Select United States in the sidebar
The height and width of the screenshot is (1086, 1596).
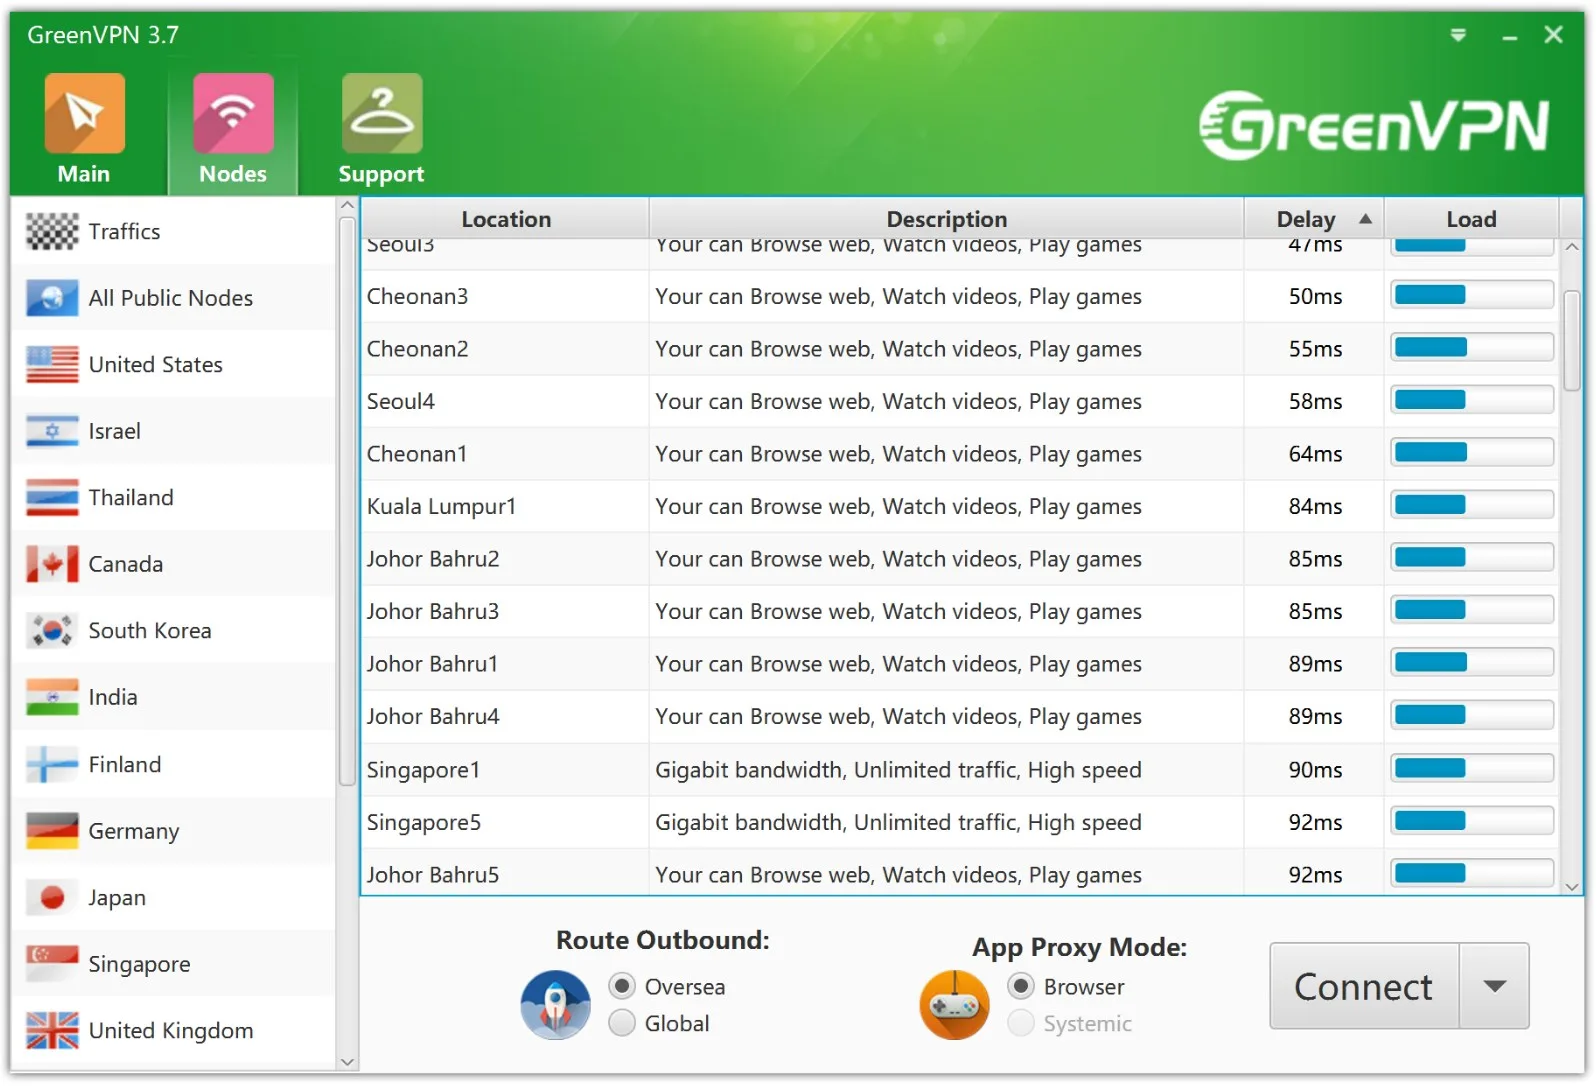coord(174,365)
